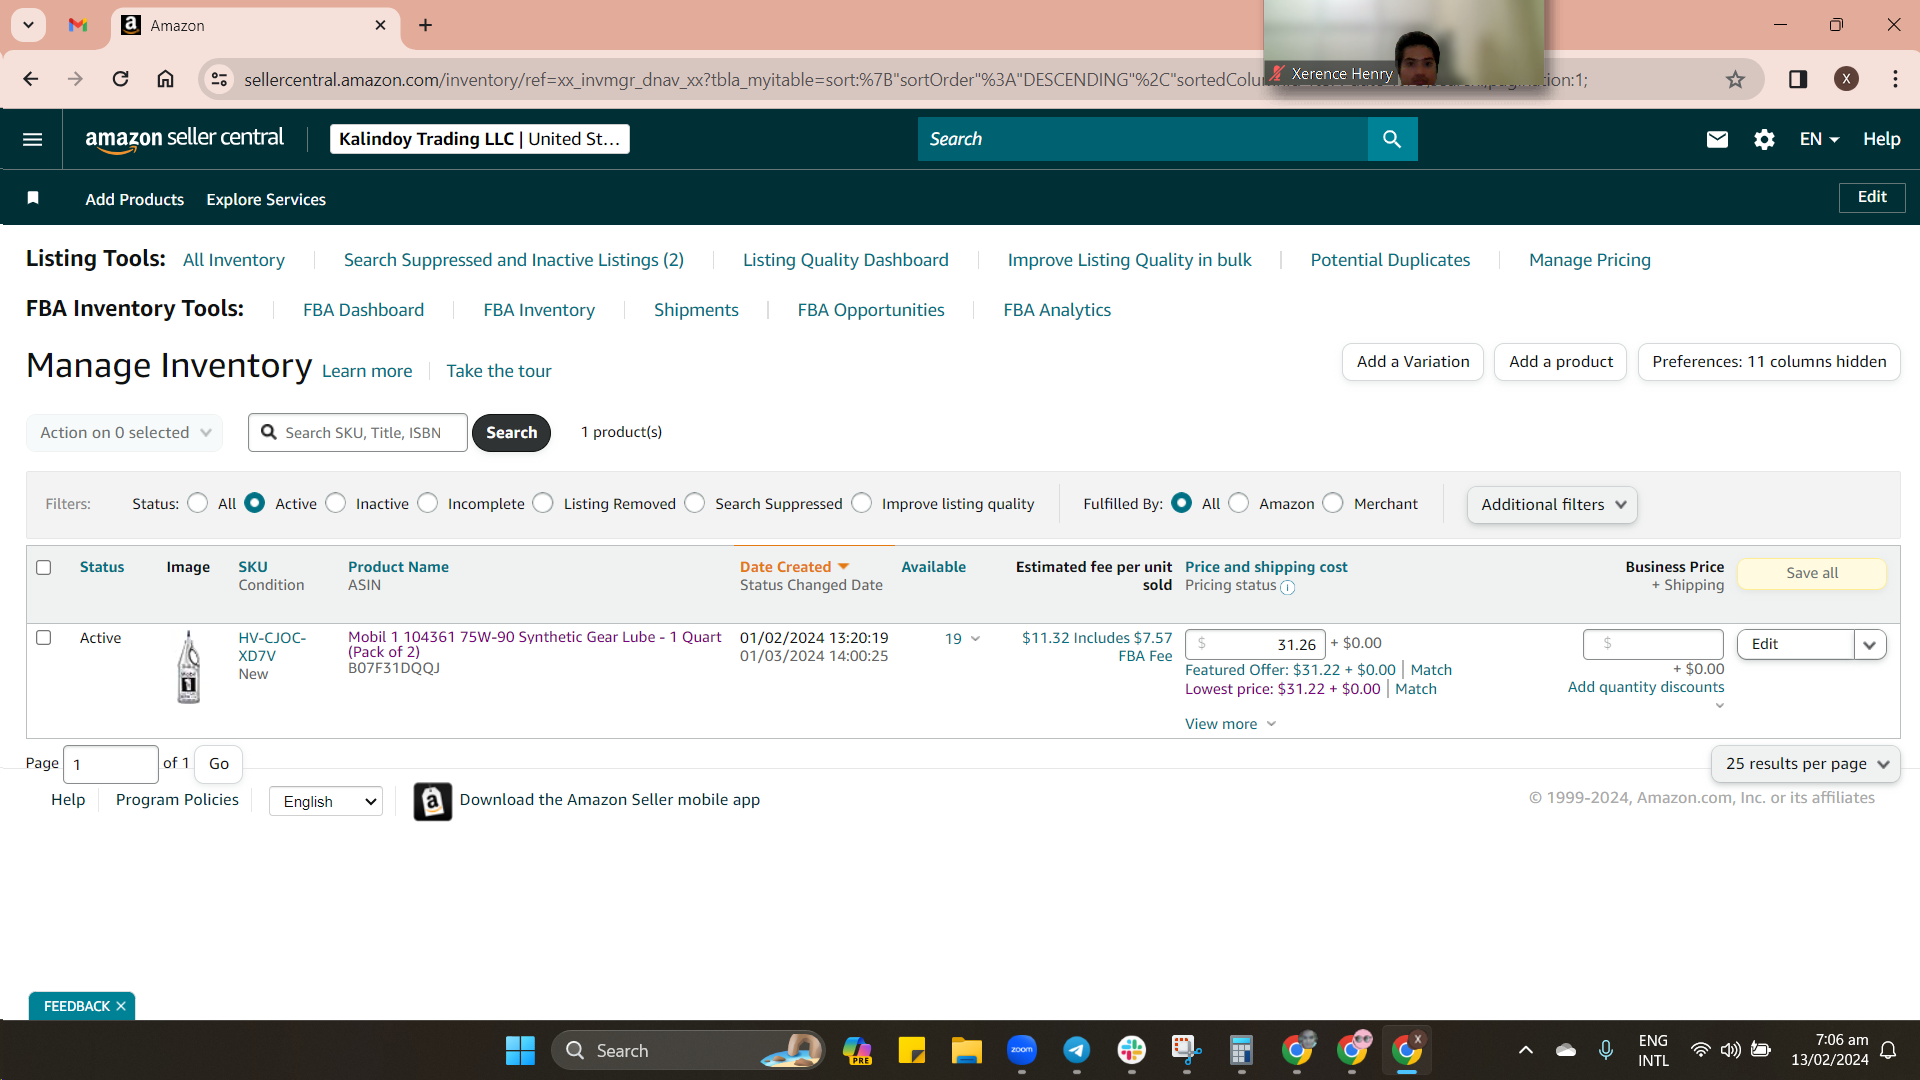Open the Seller Central hamburger menu
The width and height of the screenshot is (1920, 1080).
(x=32, y=139)
